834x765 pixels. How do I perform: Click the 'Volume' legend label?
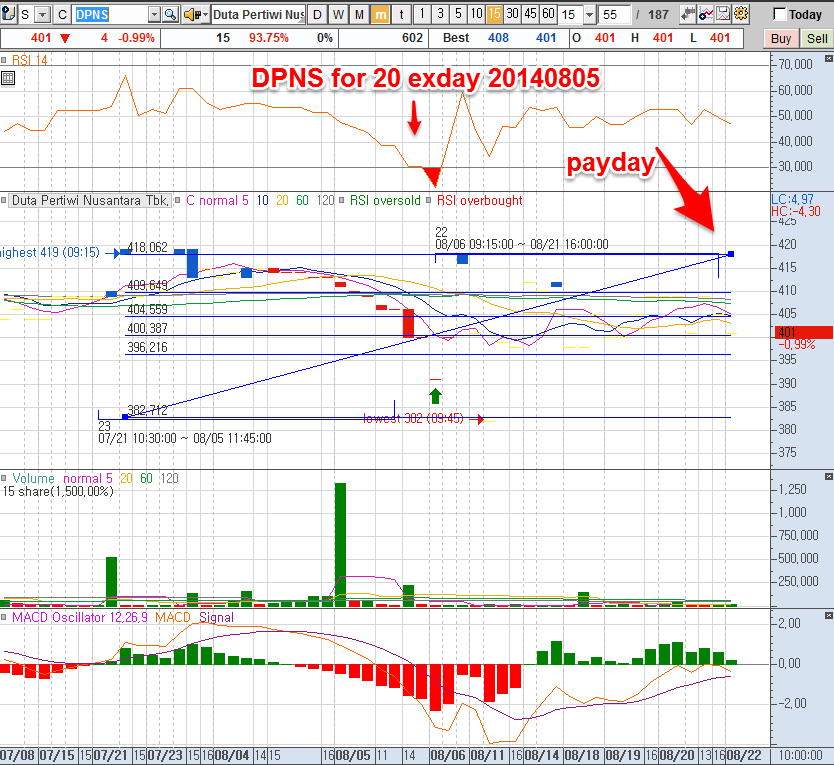33,478
